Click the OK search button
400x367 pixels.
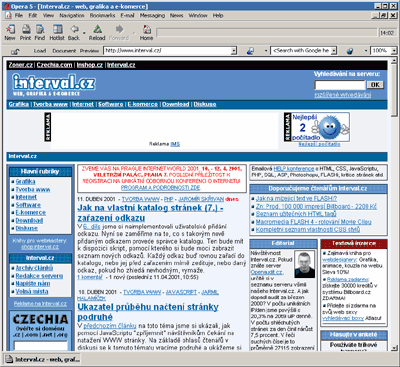(375, 85)
